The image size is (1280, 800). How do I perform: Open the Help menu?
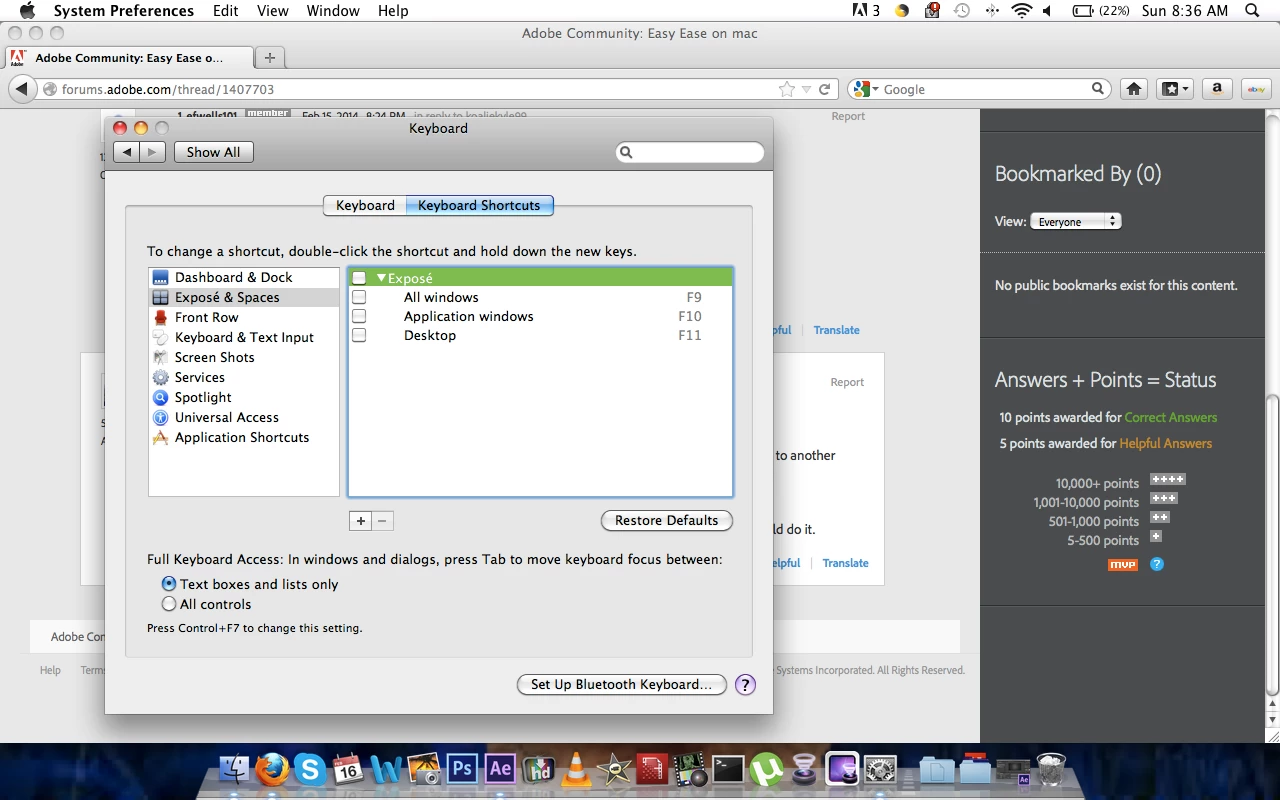pos(393,11)
